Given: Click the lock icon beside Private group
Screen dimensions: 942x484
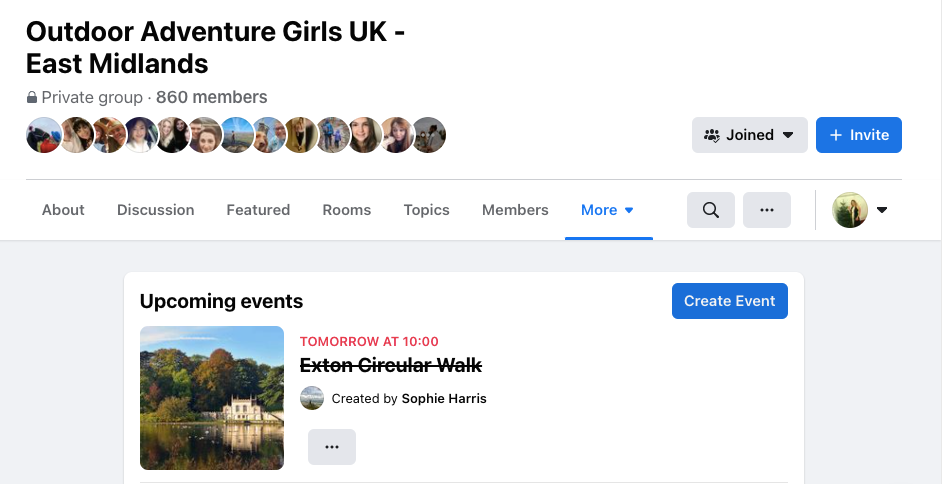Looking at the screenshot, I should (32, 97).
